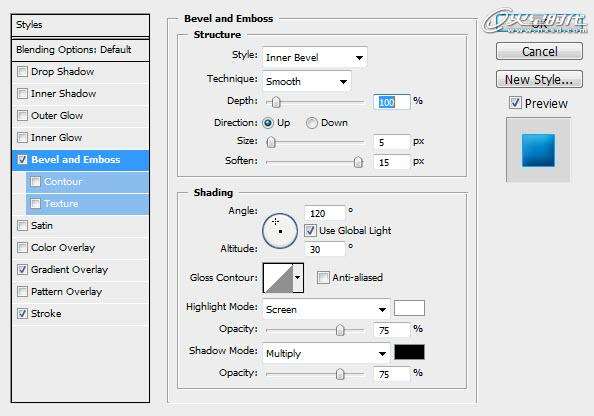This screenshot has height=416, width=594.
Task: Click the layer style preview thumbnail
Action: tap(538, 150)
